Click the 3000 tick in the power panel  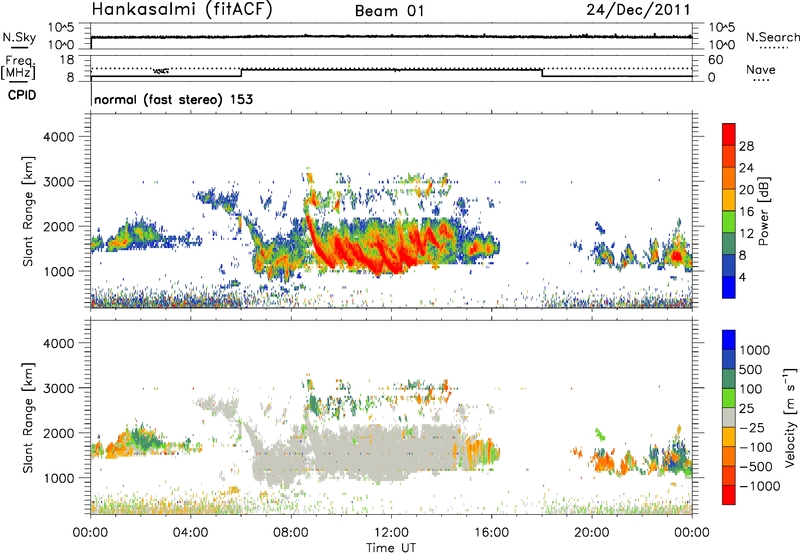click(x=58, y=182)
